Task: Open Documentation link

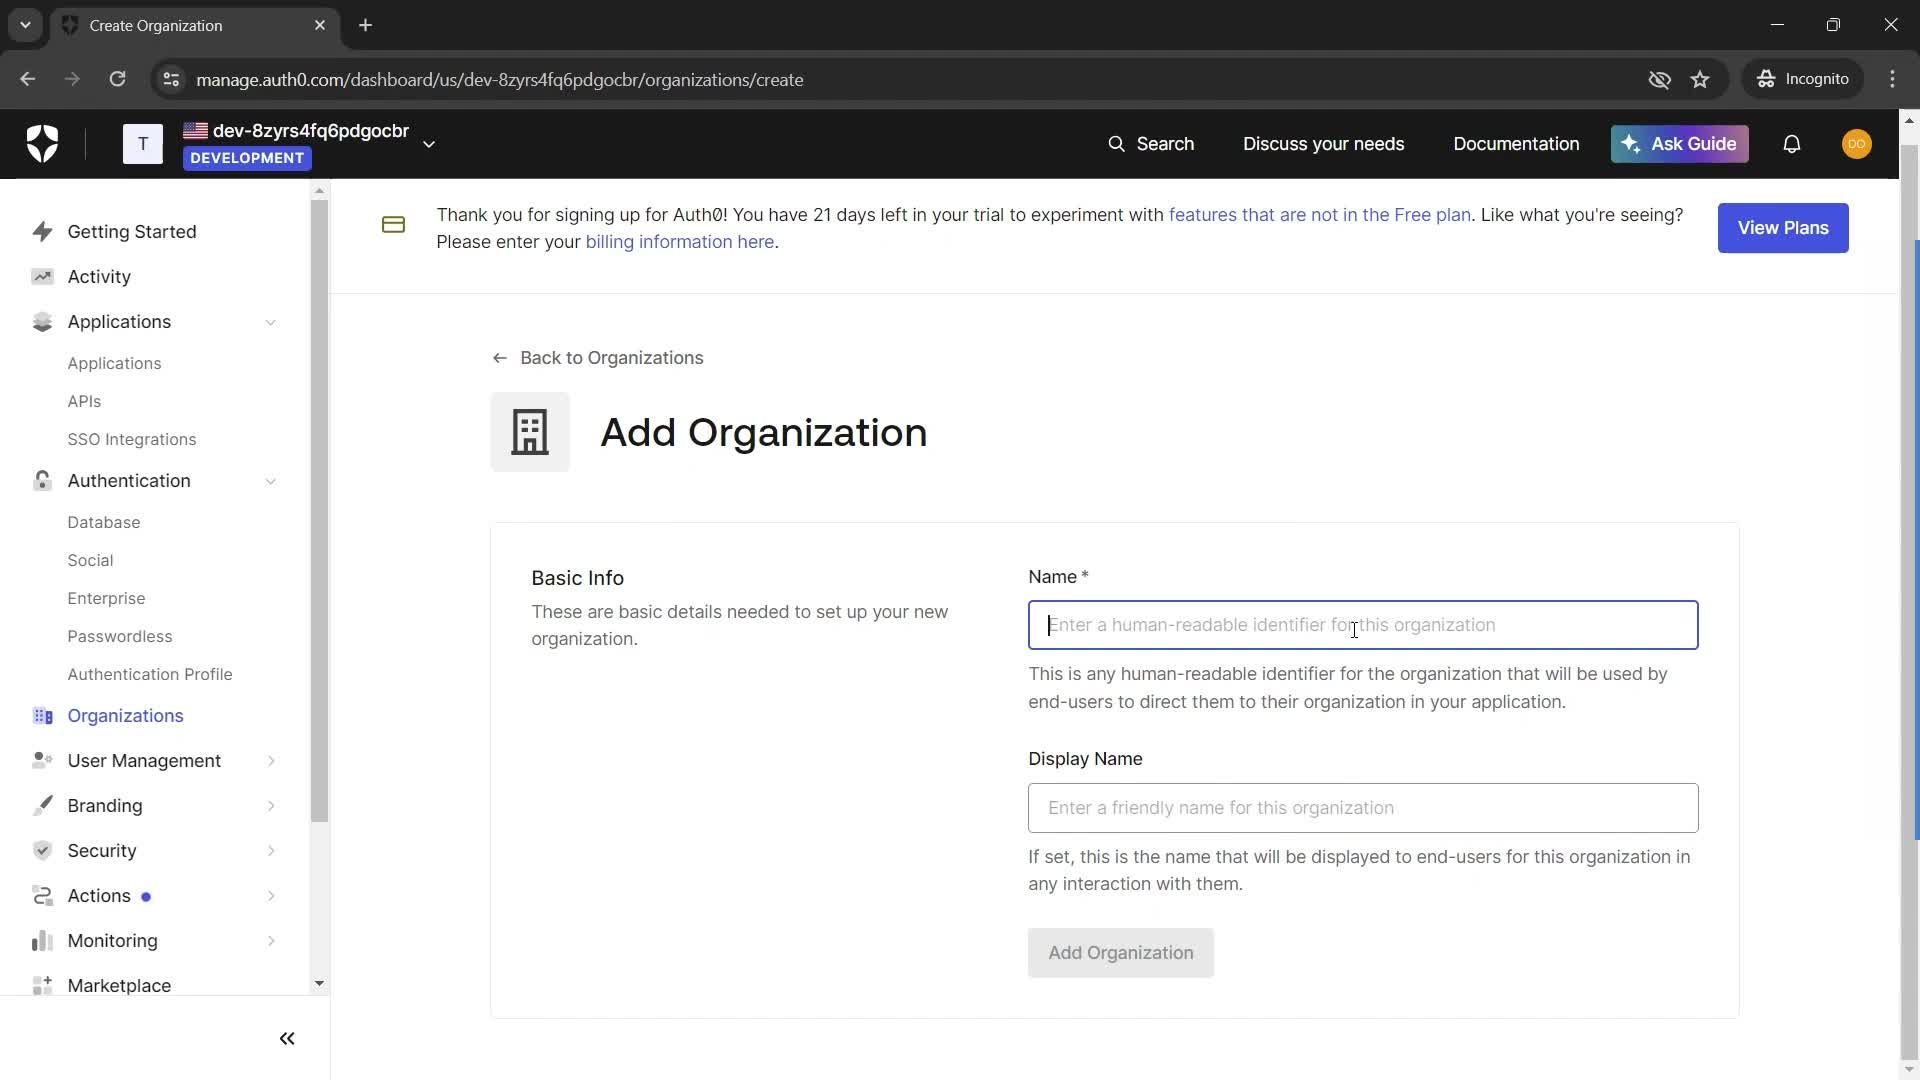Action: coord(1516,144)
